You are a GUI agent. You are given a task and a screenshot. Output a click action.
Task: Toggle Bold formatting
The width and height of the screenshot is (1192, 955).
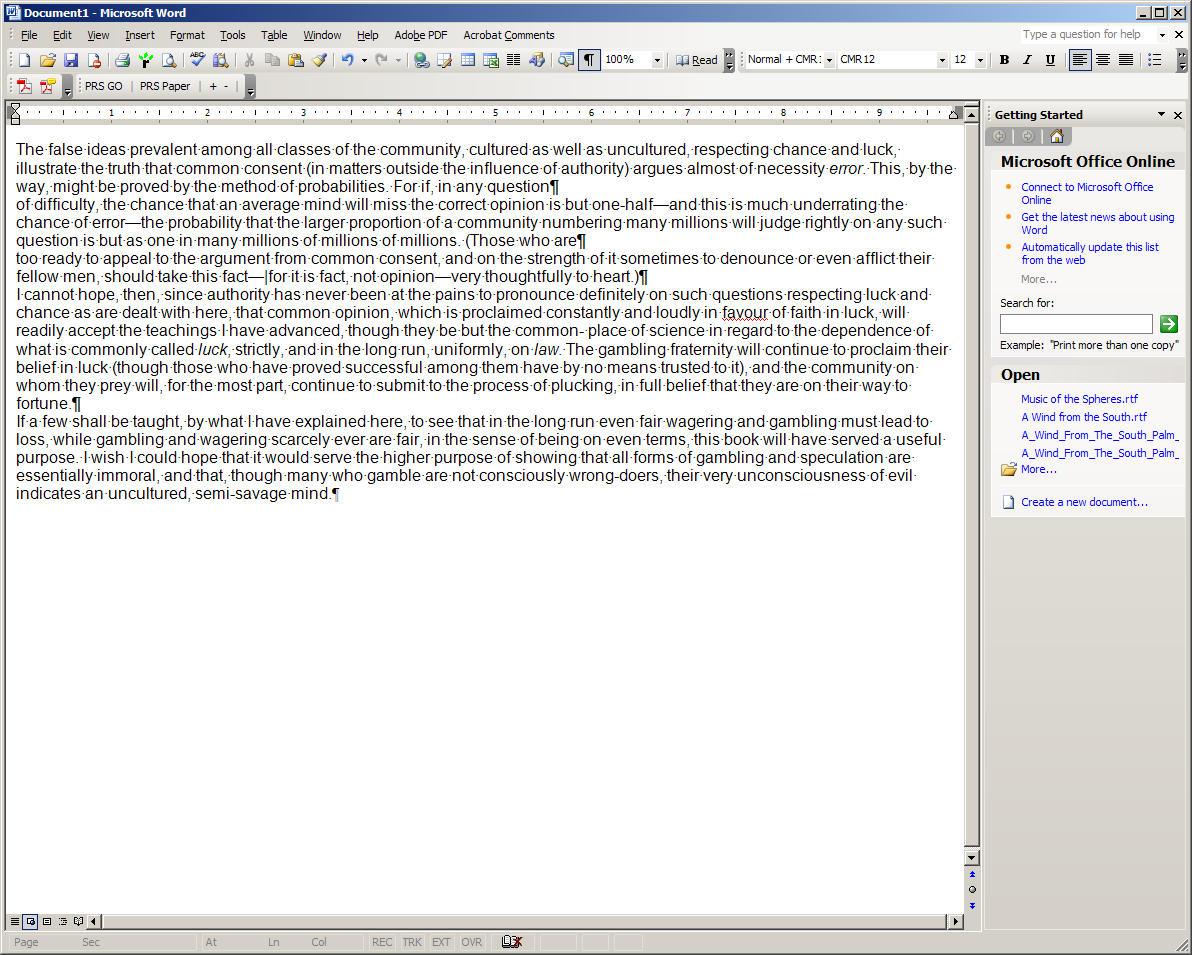(1004, 60)
